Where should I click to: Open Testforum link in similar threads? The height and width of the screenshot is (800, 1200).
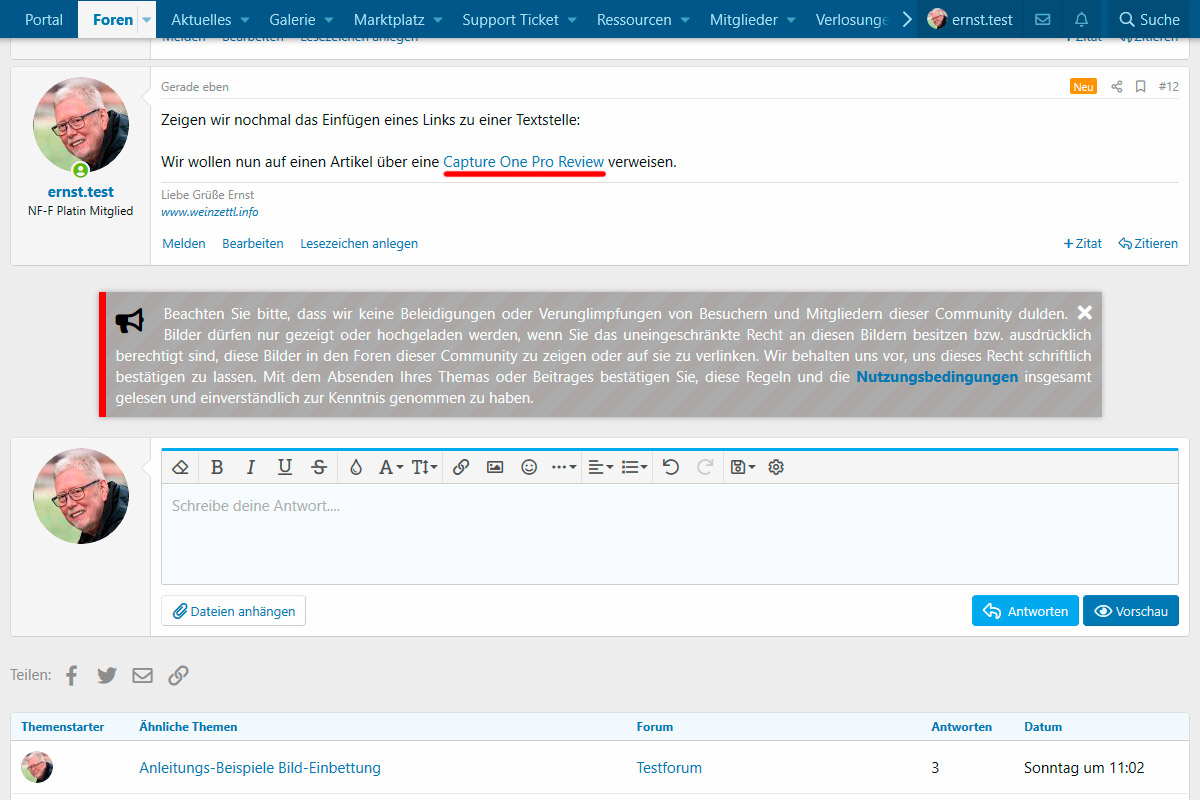tap(669, 768)
